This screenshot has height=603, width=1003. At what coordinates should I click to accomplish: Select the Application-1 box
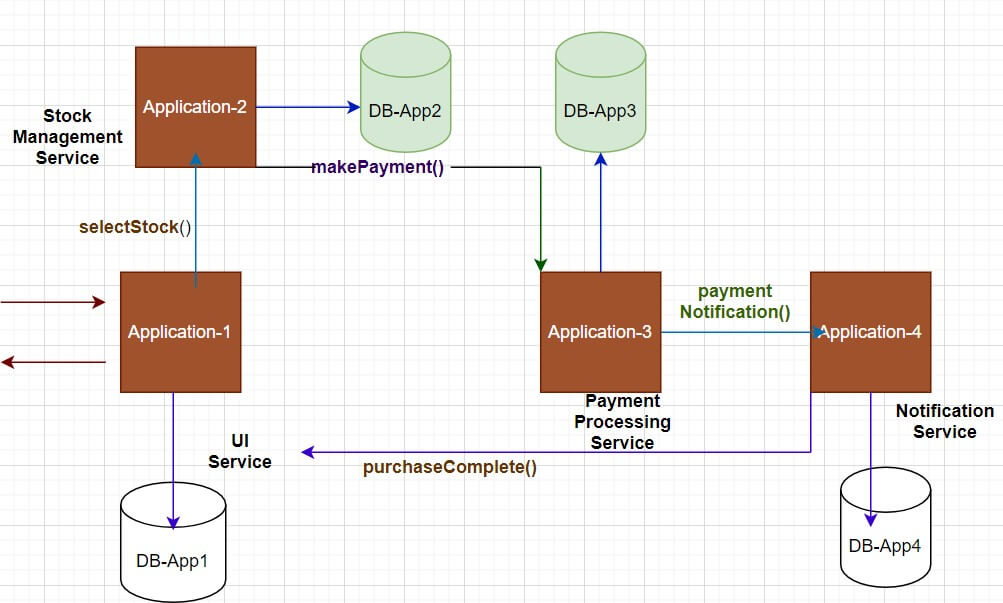click(180, 331)
